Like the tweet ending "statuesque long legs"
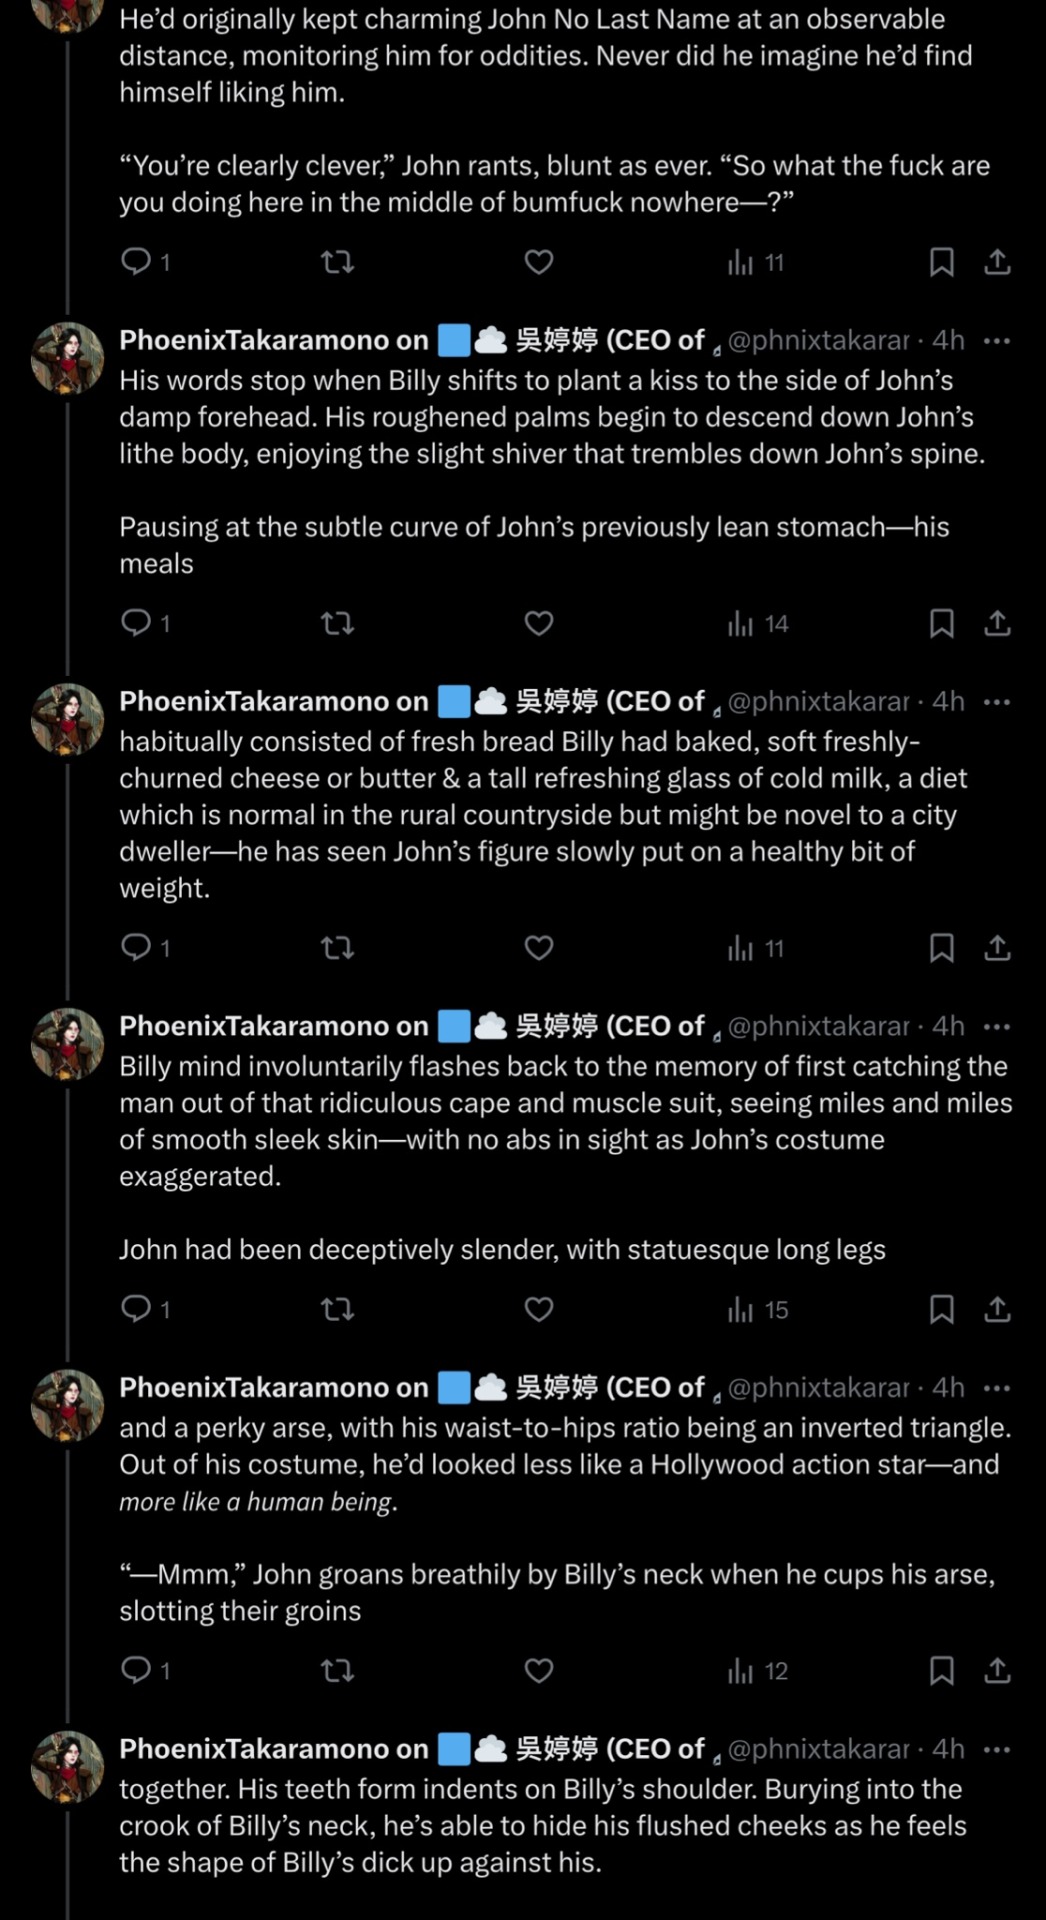 pos(539,1309)
